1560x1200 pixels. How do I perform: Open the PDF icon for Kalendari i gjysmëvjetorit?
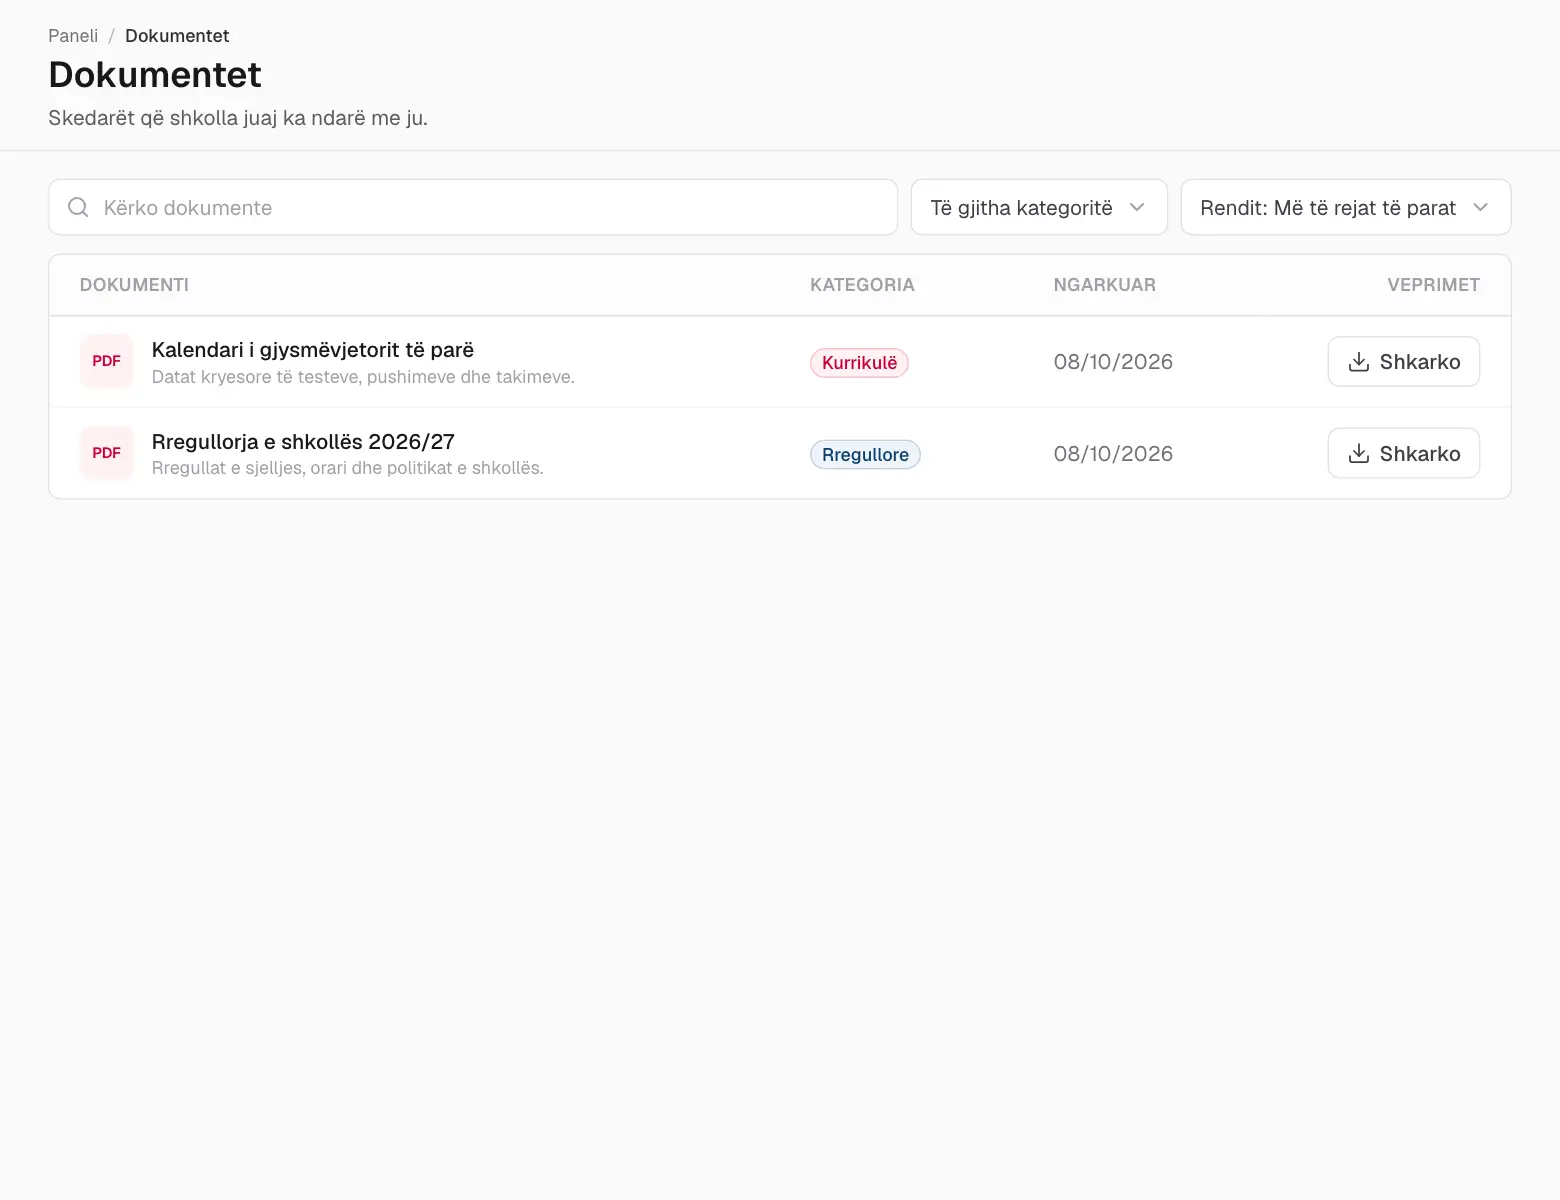(106, 361)
